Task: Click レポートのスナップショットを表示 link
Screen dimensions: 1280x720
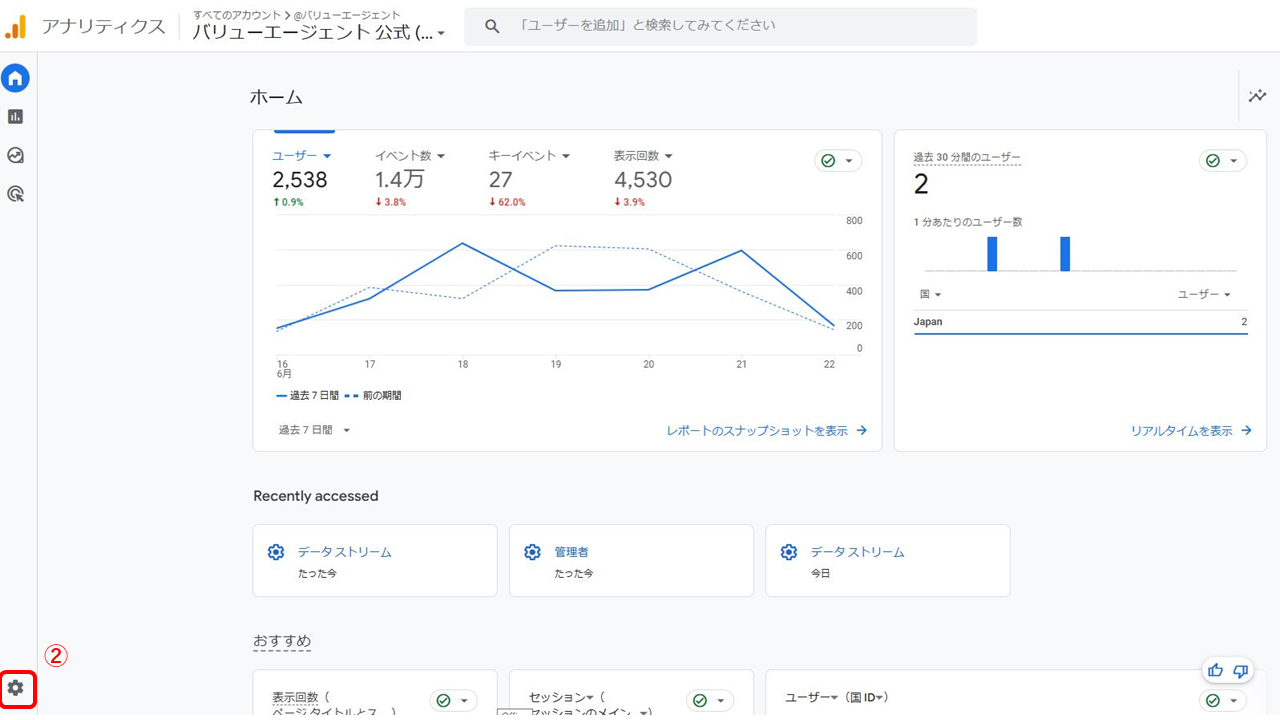Action: tap(766, 431)
